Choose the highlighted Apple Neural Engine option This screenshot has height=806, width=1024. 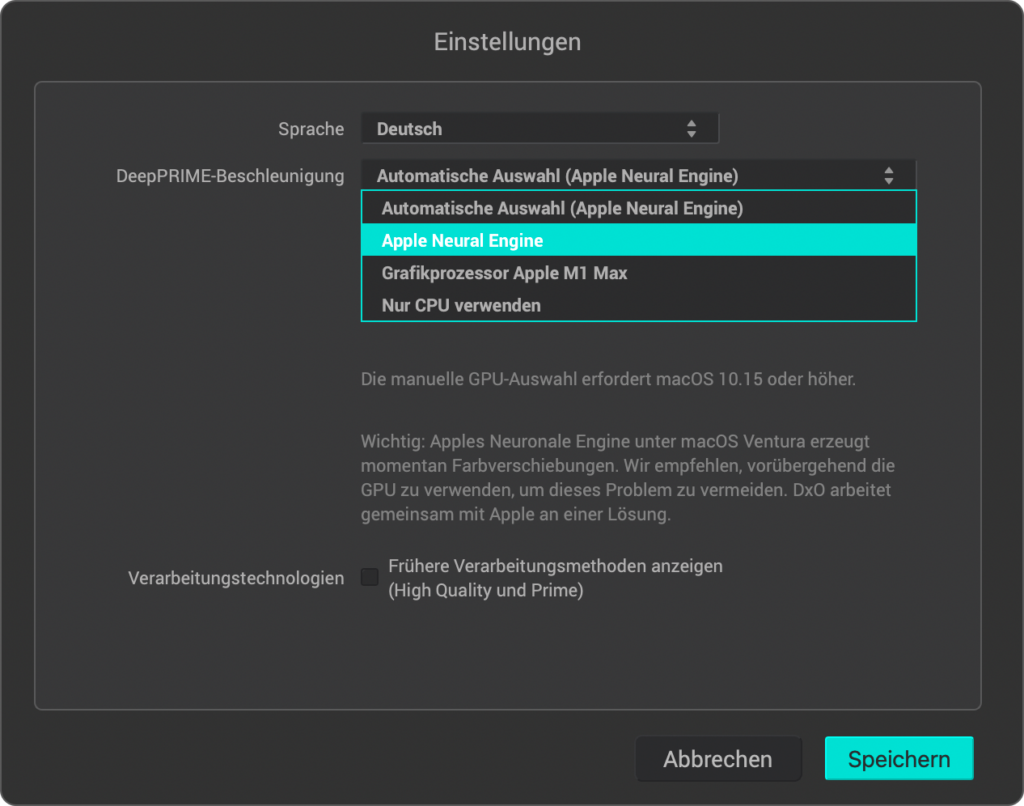(638, 240)
